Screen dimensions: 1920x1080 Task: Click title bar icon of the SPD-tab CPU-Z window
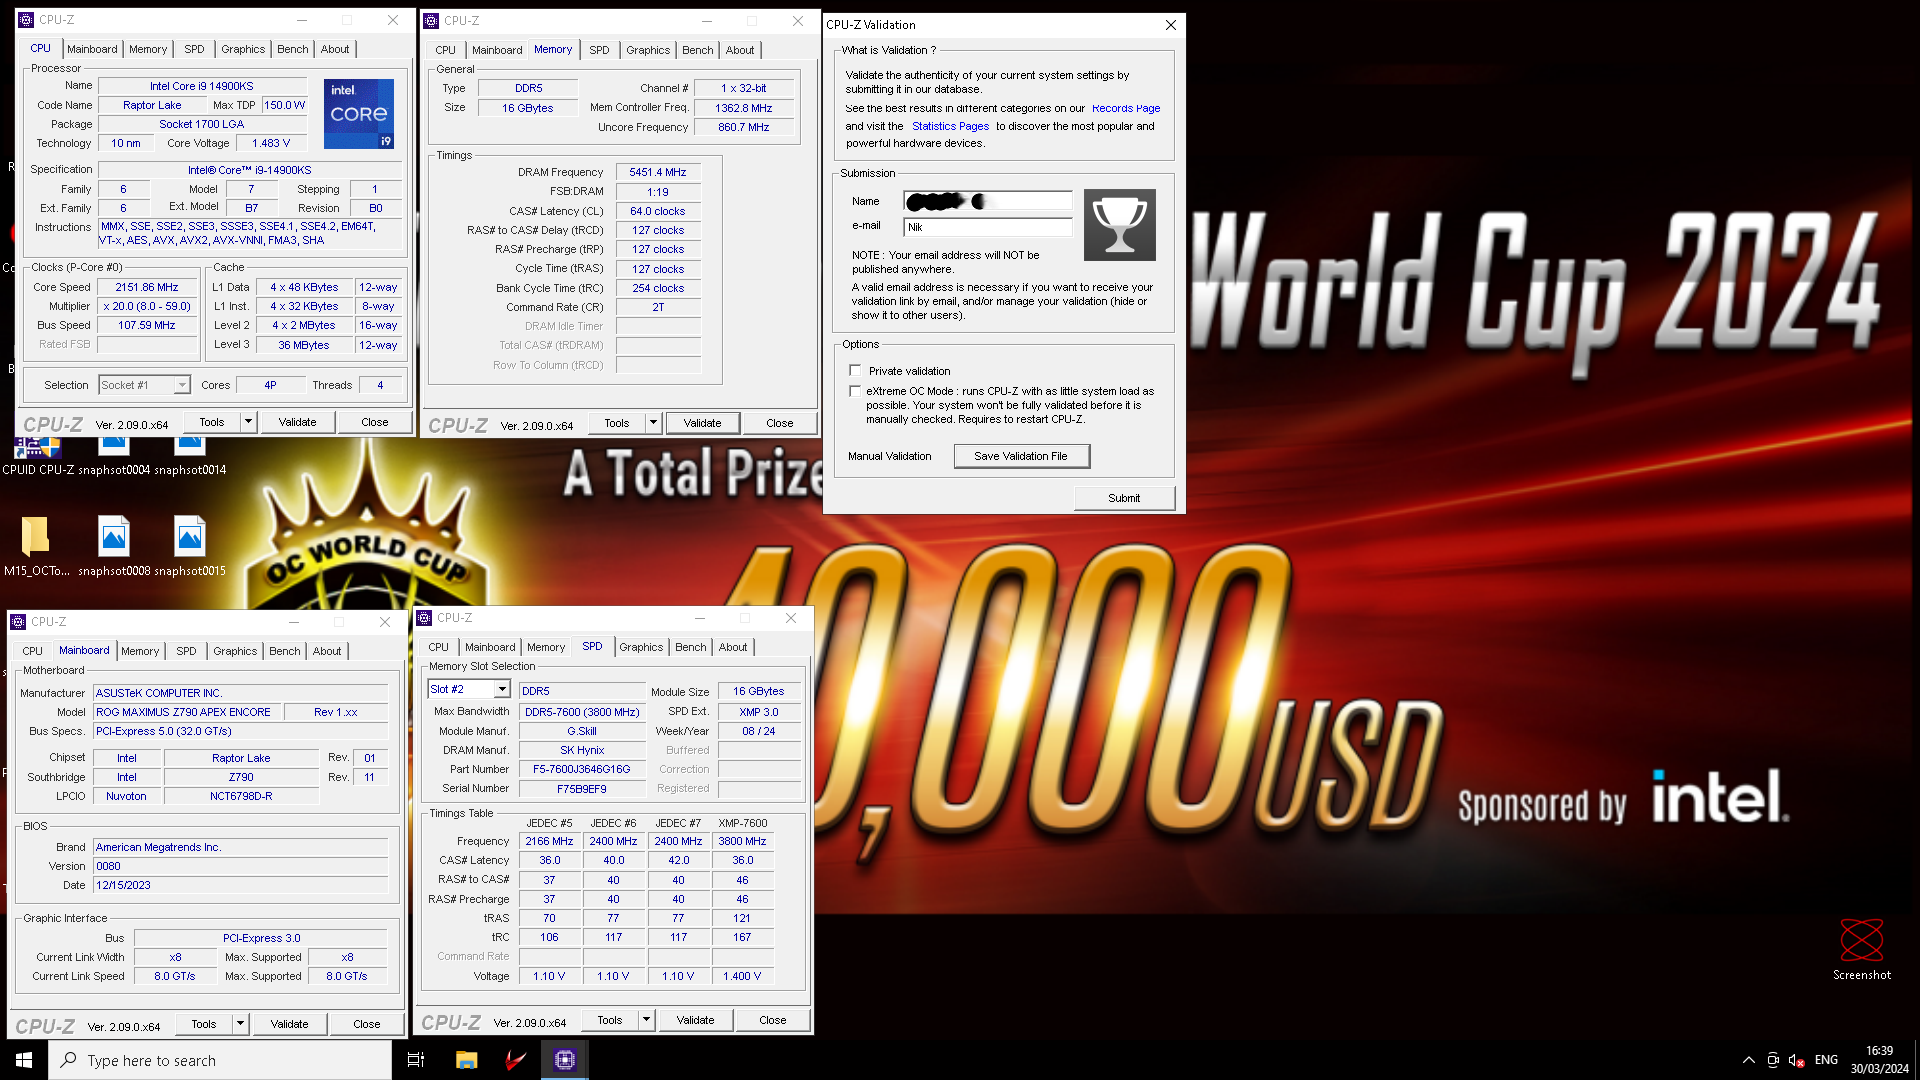tap(424, 618)
